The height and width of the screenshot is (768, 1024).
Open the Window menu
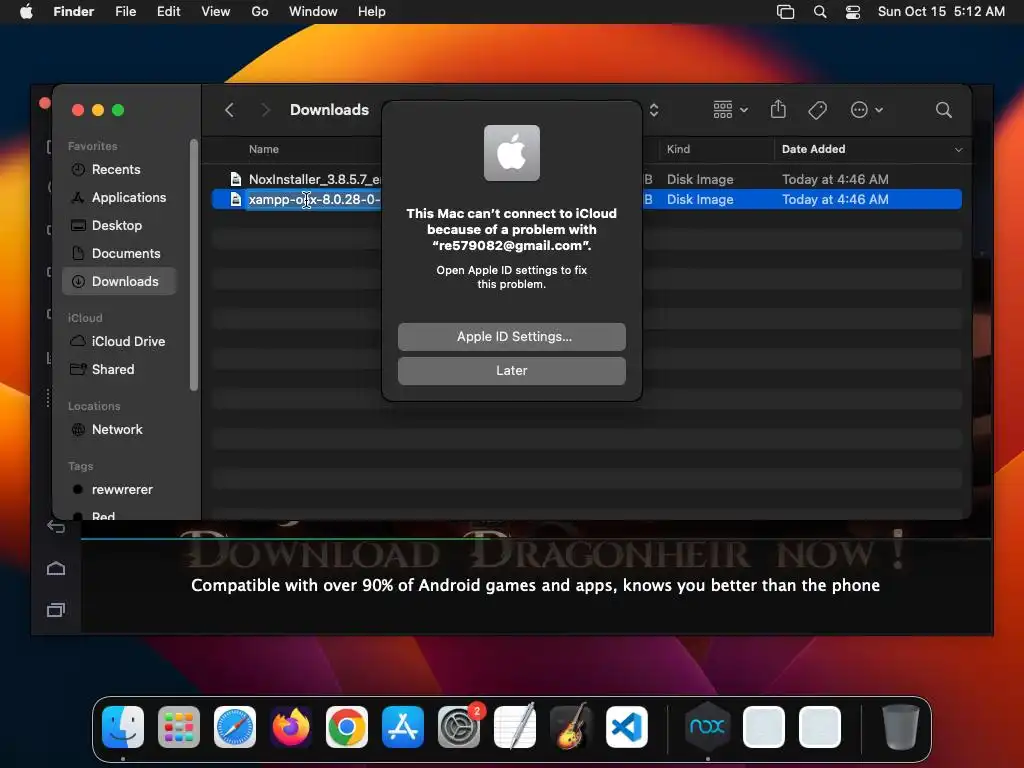point(313,12)
